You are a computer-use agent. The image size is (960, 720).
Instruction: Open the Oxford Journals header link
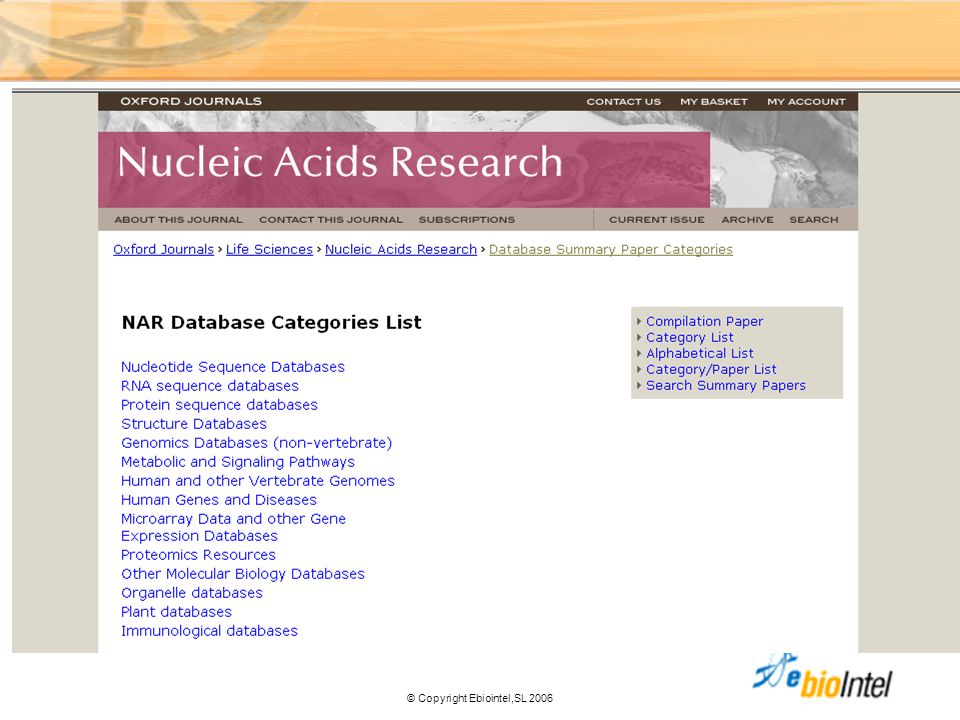coord(191,101)
